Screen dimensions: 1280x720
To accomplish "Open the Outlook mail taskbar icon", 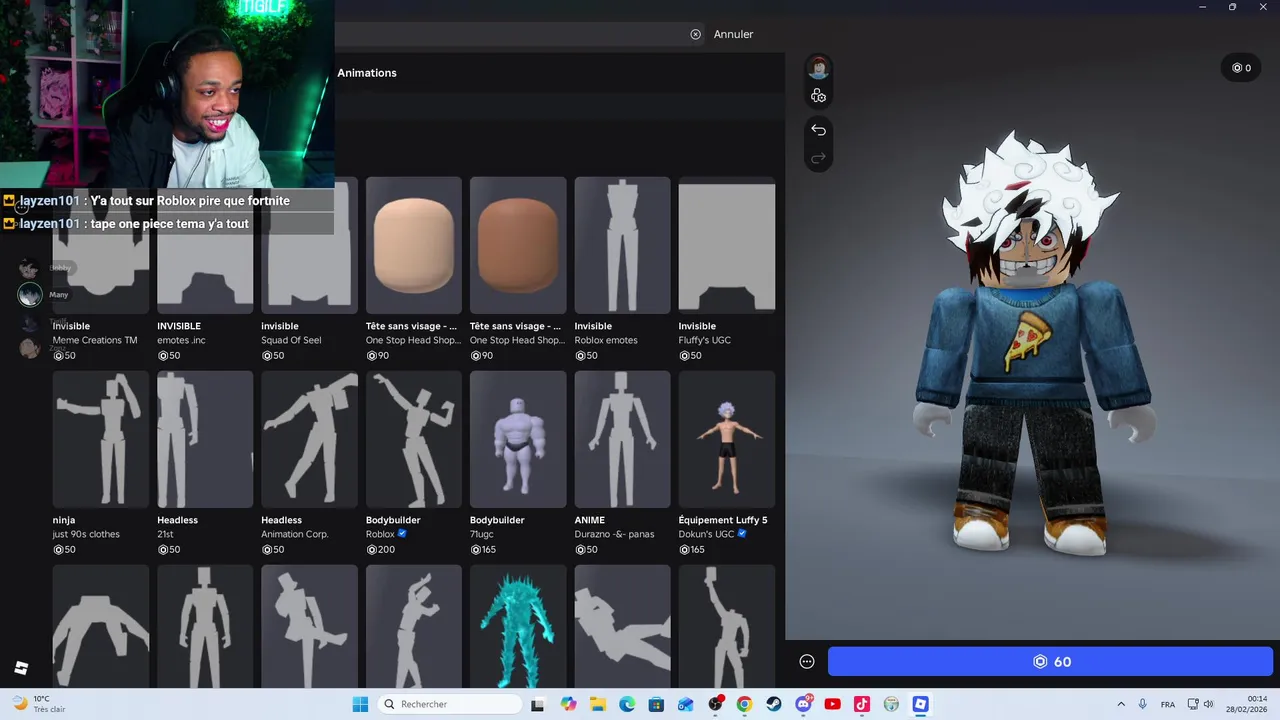I will pos(686,704).
